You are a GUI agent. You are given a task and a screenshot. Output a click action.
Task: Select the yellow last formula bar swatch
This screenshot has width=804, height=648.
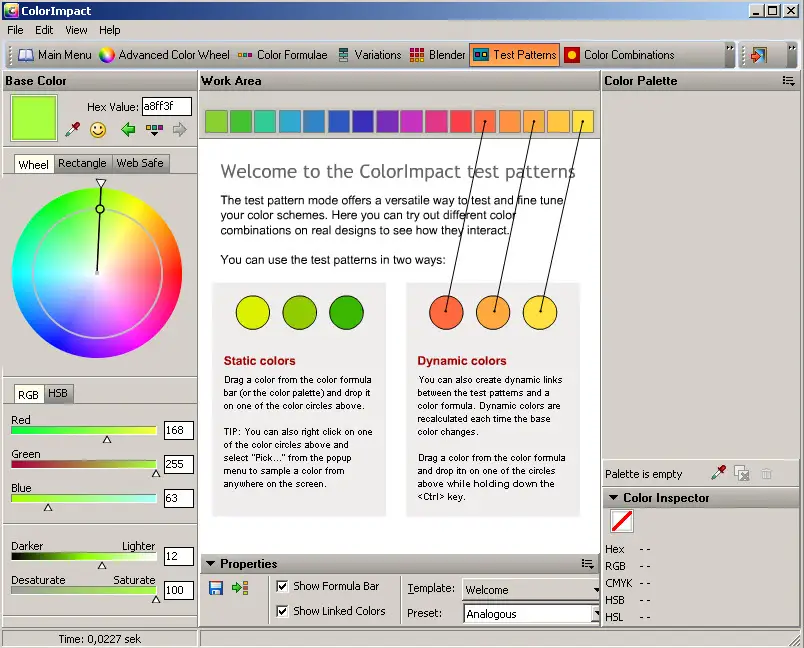click(582, 122)
